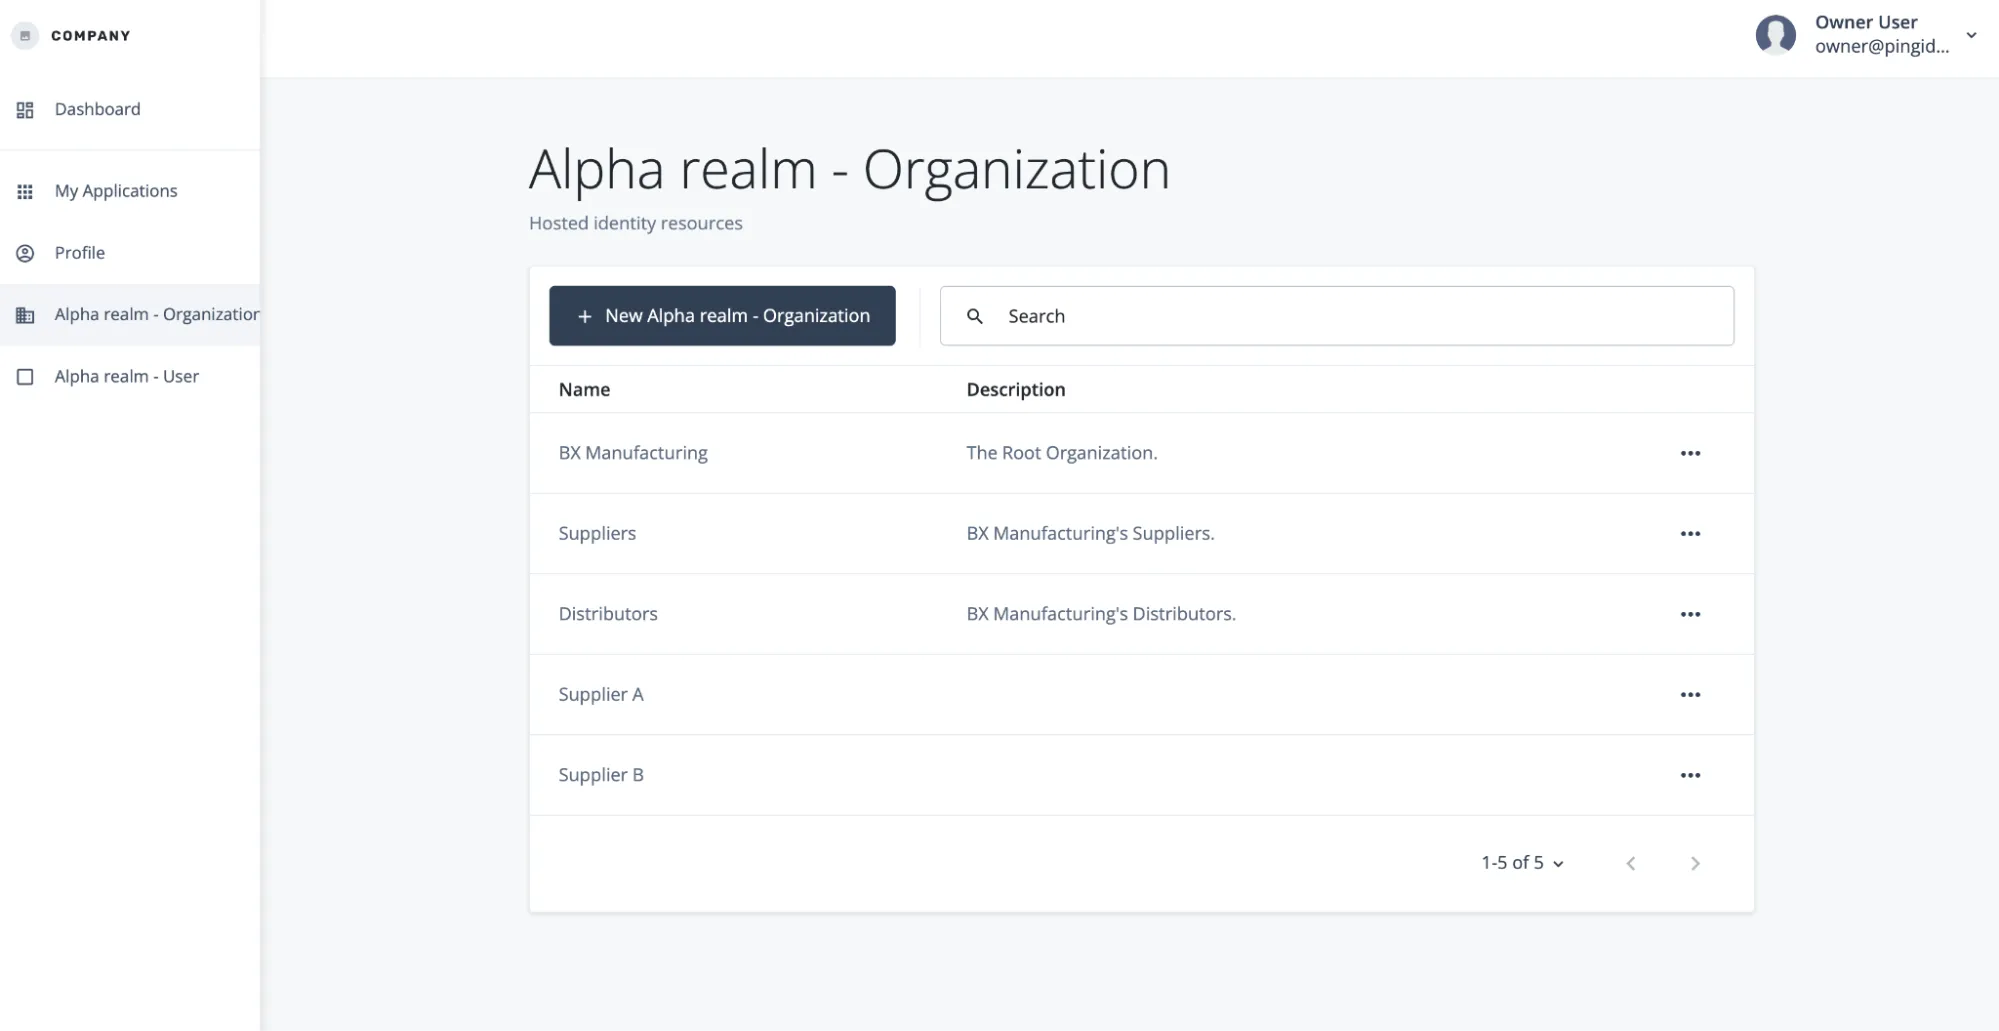This screenshot has width=1999, height=1031.
Task: Open Alpha realm - User sidebar item
Action: [x=130, y=377]
